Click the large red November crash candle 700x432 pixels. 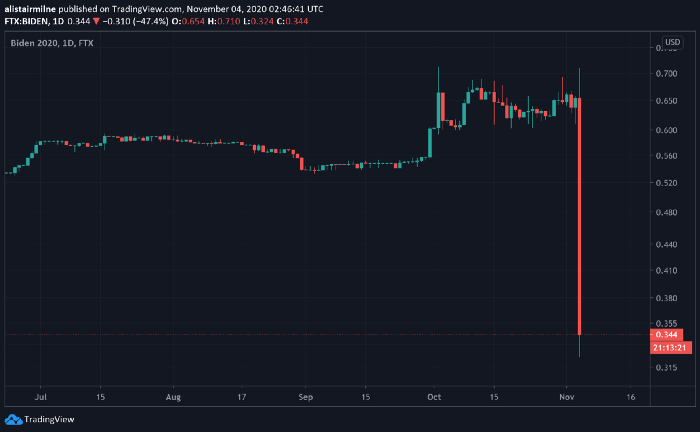pos(579,216)
